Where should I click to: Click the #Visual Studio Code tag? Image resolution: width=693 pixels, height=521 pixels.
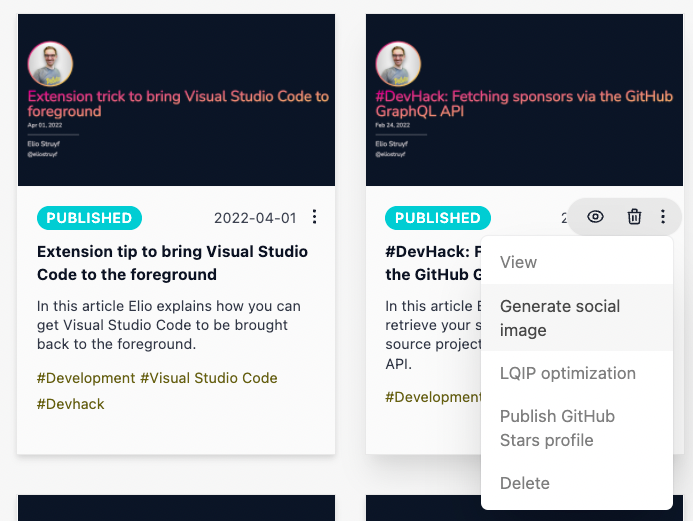[209, 378]
